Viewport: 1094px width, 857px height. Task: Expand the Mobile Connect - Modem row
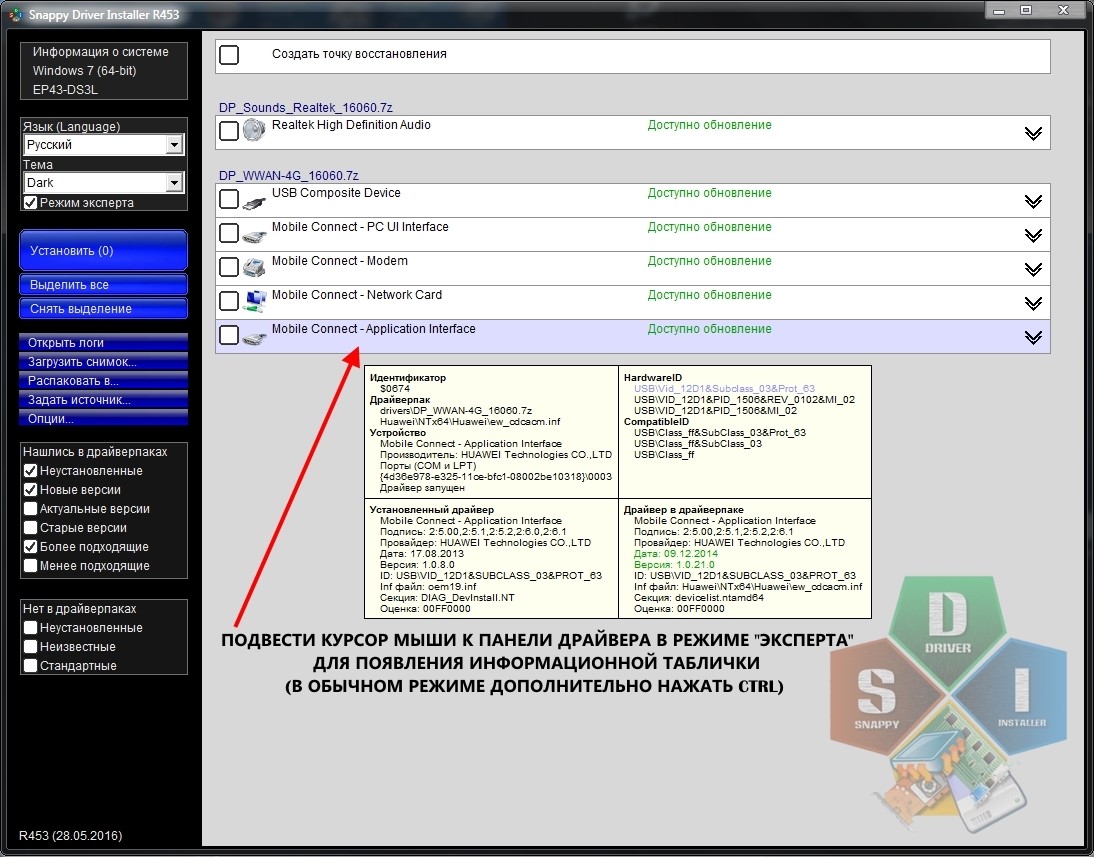1033,269
